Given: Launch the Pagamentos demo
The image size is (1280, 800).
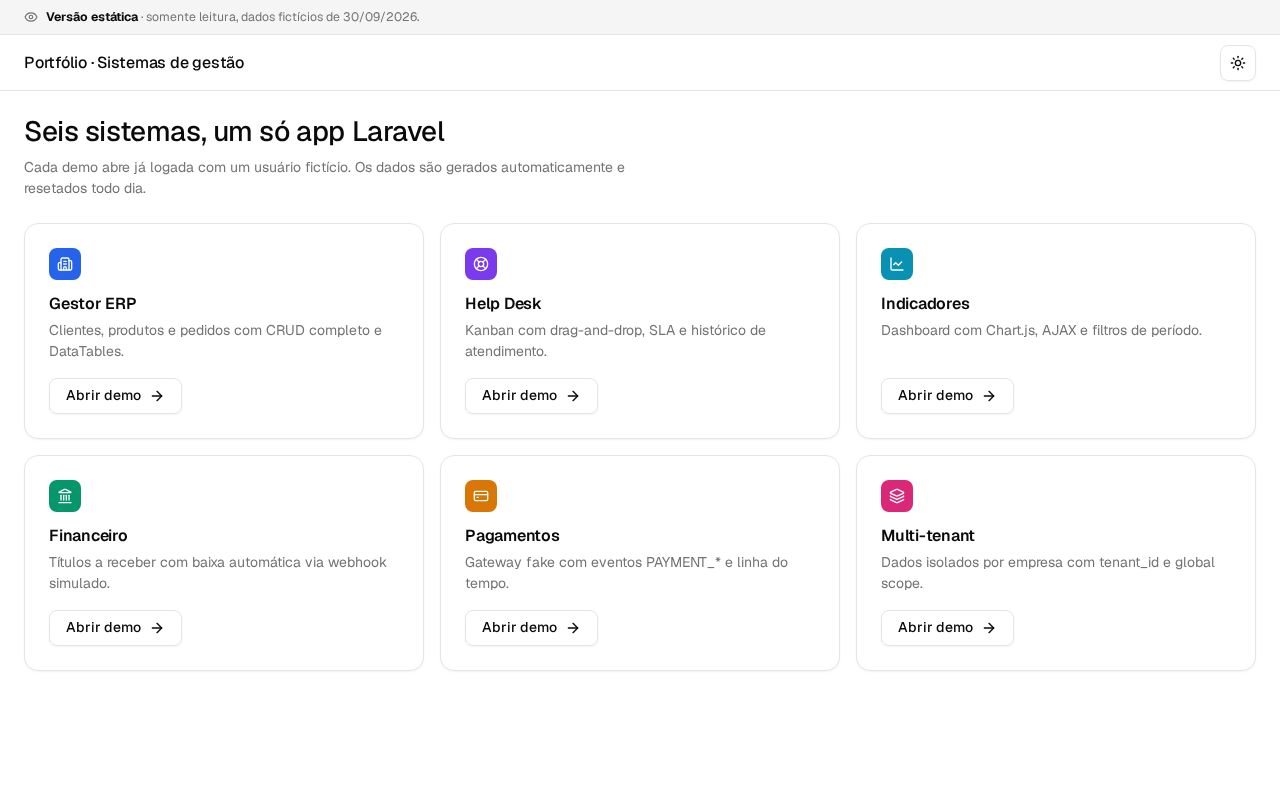Looking at the screenshot, I should (531, 628).
